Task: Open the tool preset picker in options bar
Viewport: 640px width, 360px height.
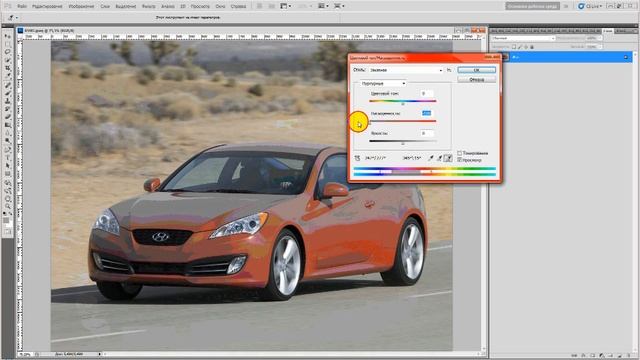Action: tap(13, 18)
